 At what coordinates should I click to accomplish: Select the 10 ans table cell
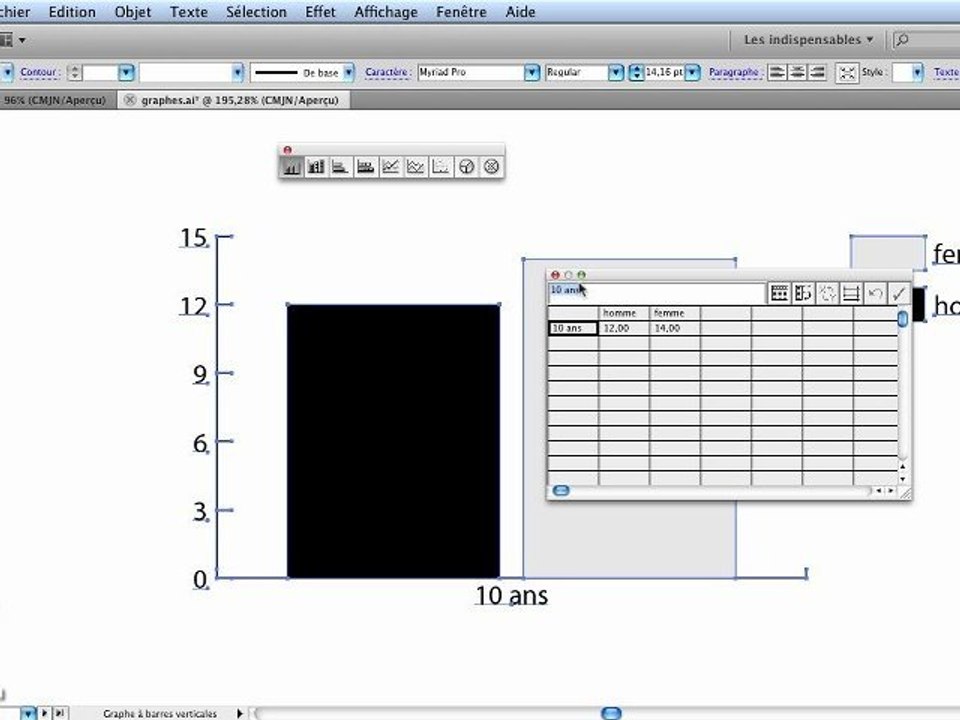(x=573, y=328)
